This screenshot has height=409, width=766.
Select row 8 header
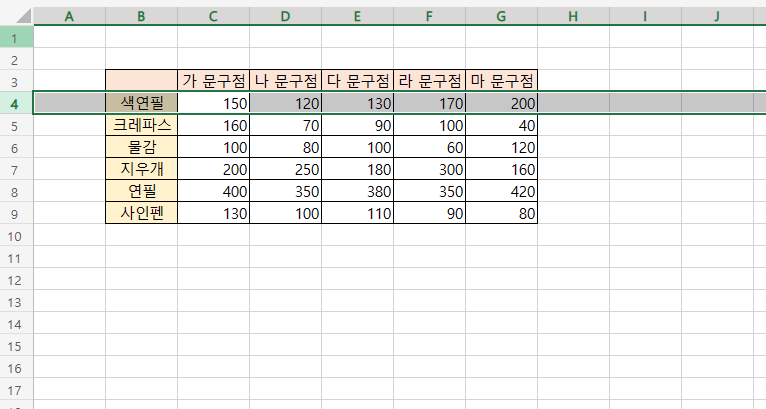[x=16, y=192]
